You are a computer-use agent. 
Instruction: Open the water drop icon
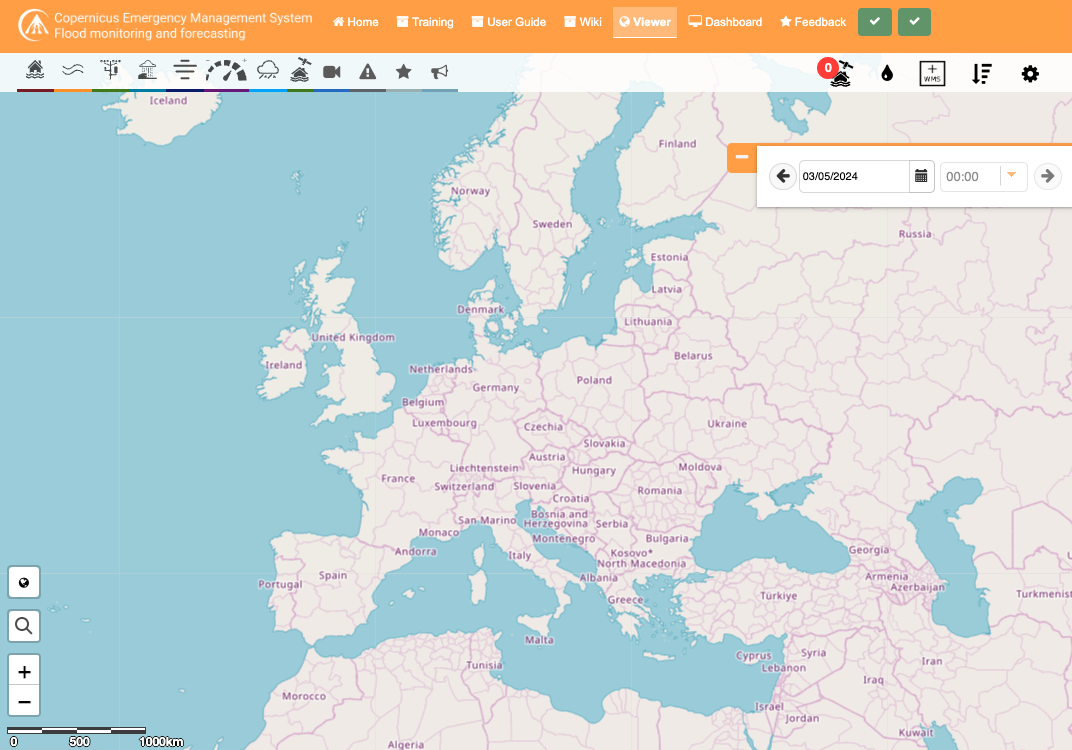pos(887,73)
